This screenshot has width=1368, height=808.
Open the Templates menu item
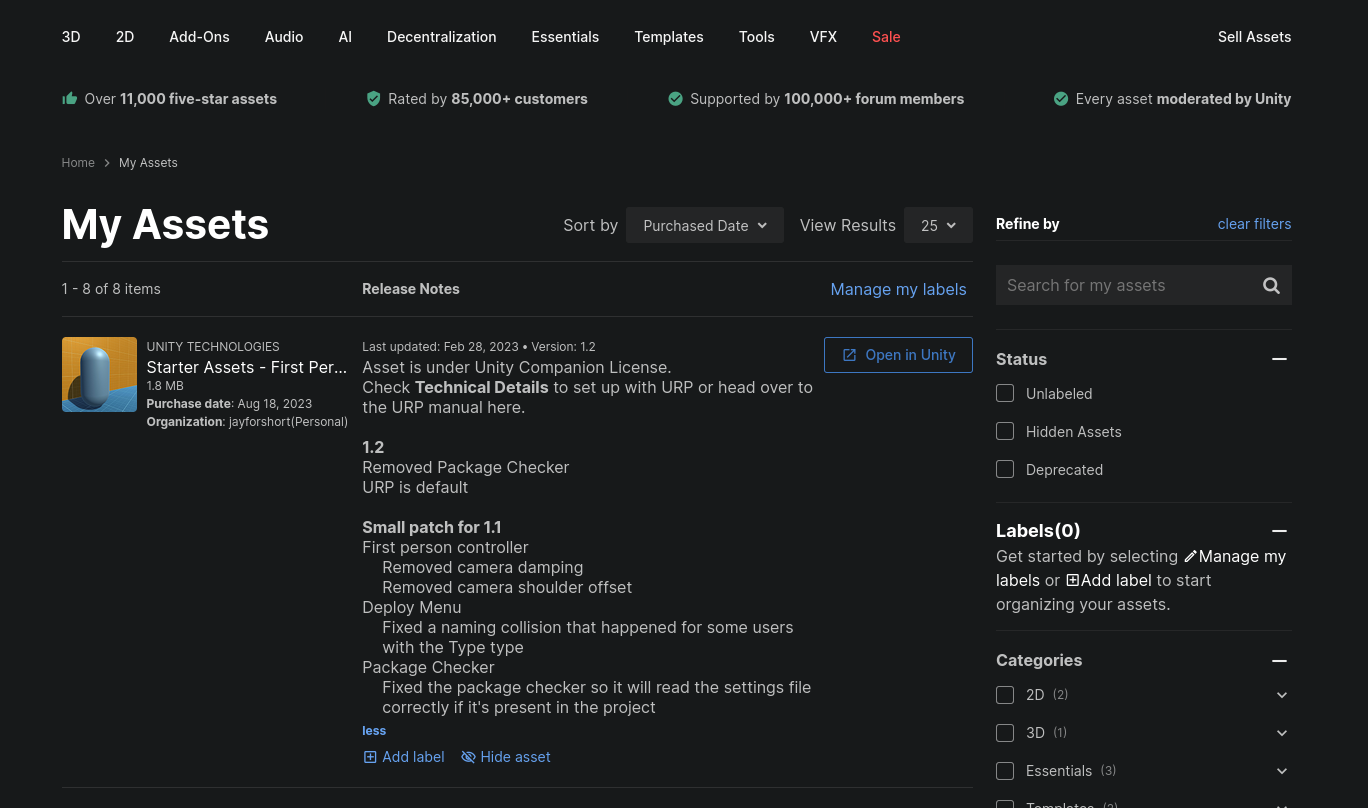pos(668,37)
